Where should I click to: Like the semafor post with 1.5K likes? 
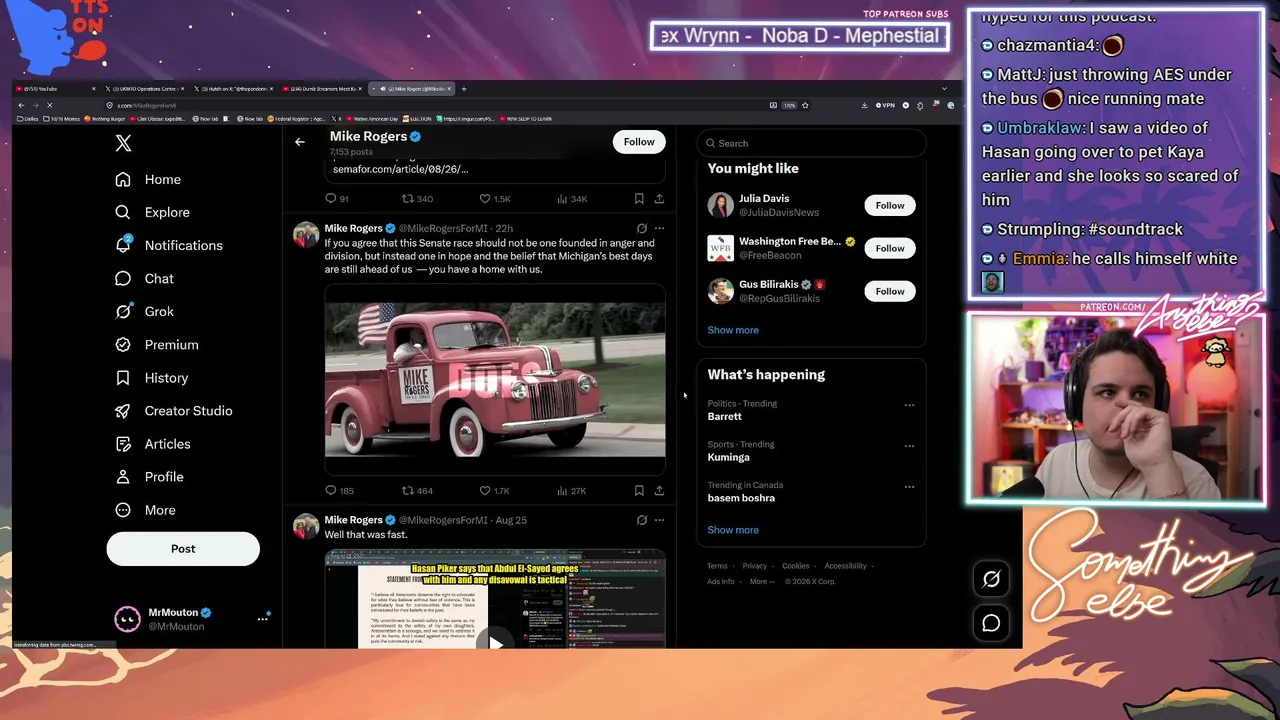[x=494, y=199]
